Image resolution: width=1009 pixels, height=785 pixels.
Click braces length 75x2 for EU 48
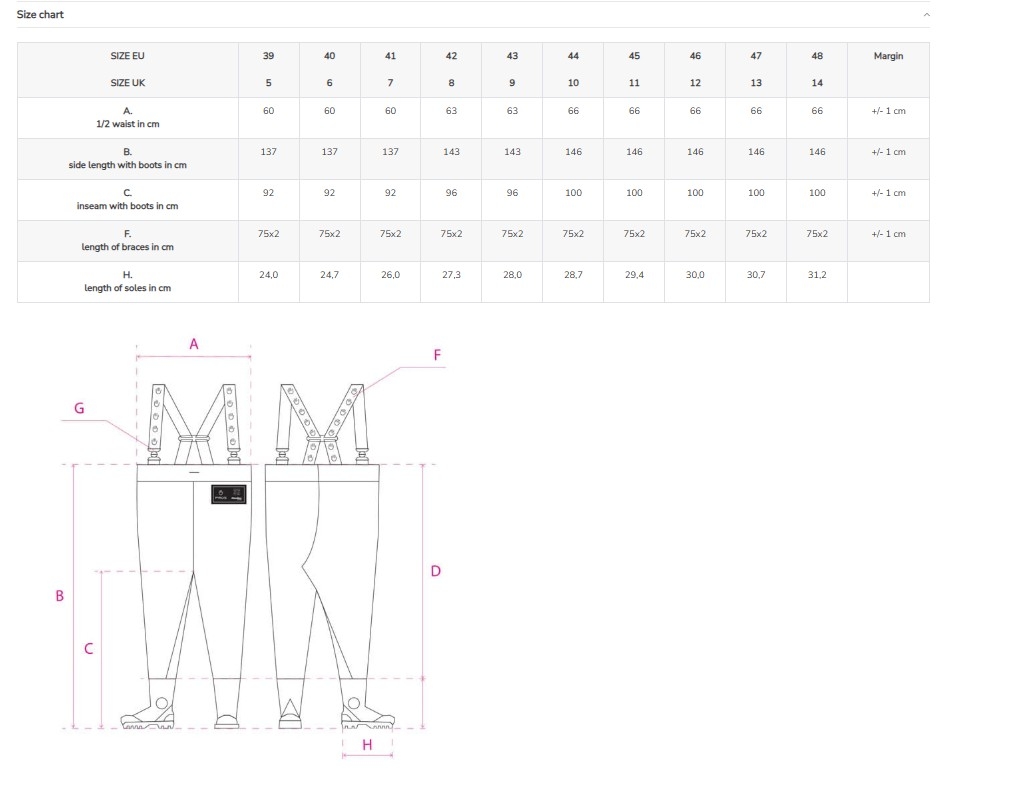817,234
